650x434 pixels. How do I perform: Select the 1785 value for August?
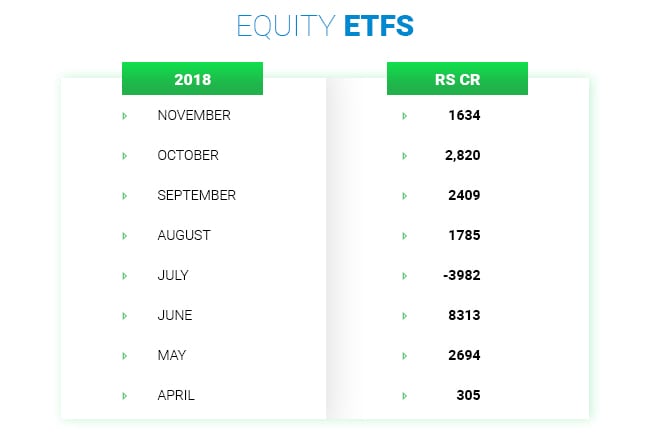tap(465, 235)
